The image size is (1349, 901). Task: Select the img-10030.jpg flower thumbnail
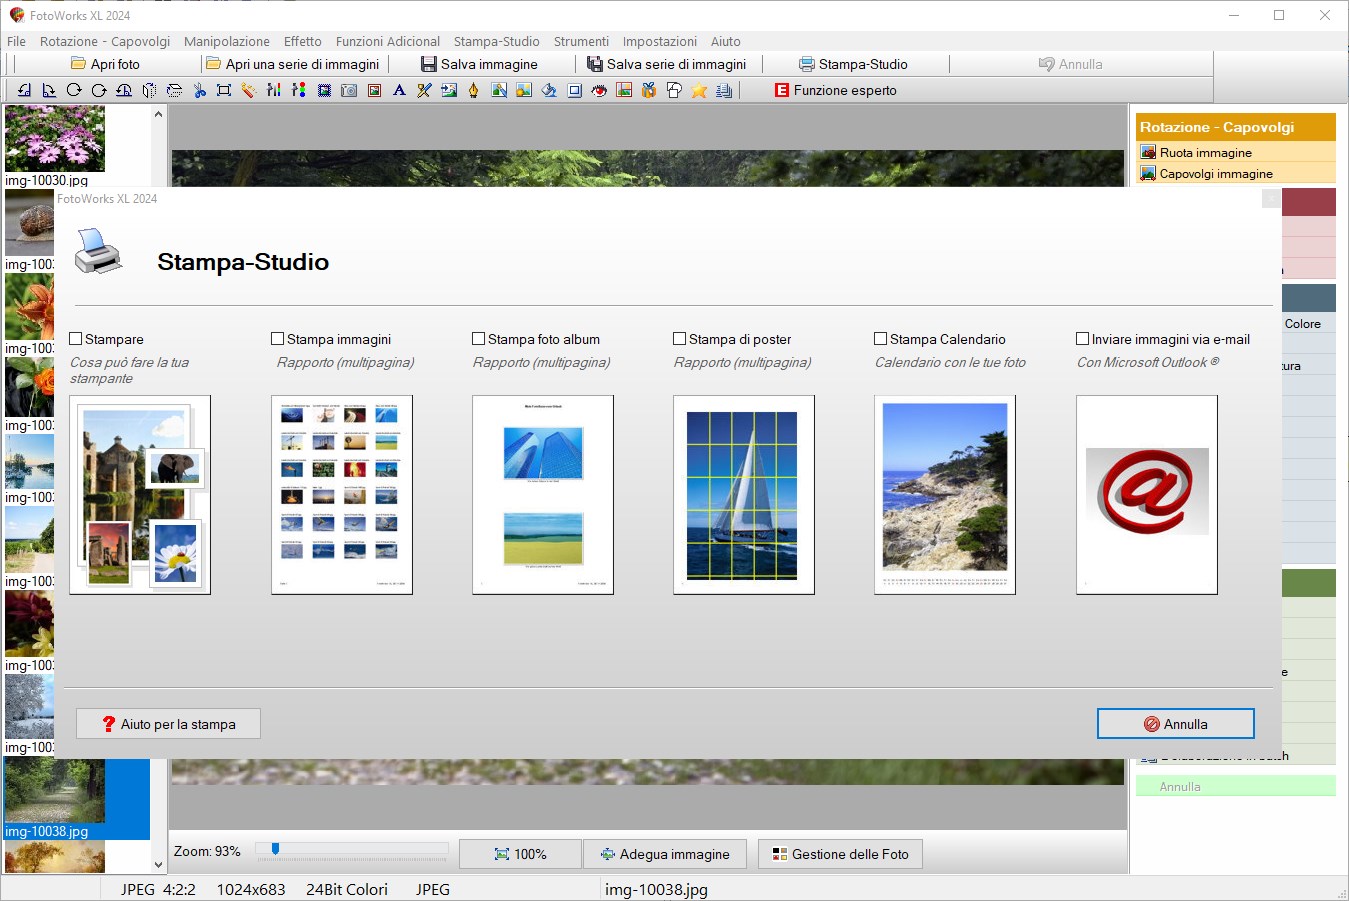(x=55, y=139)
